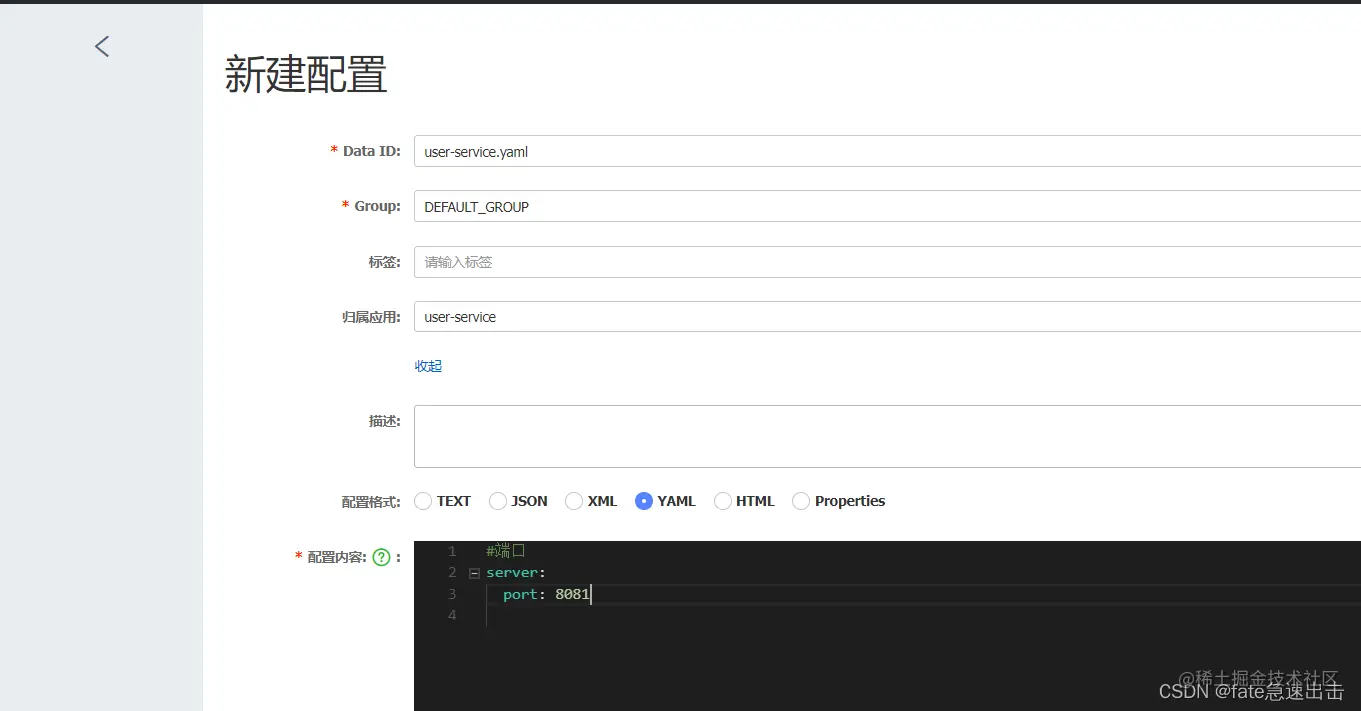Screen dimensions: 1361x711
Task: Click the 归属应用 field with user-service
Action: 887,316
